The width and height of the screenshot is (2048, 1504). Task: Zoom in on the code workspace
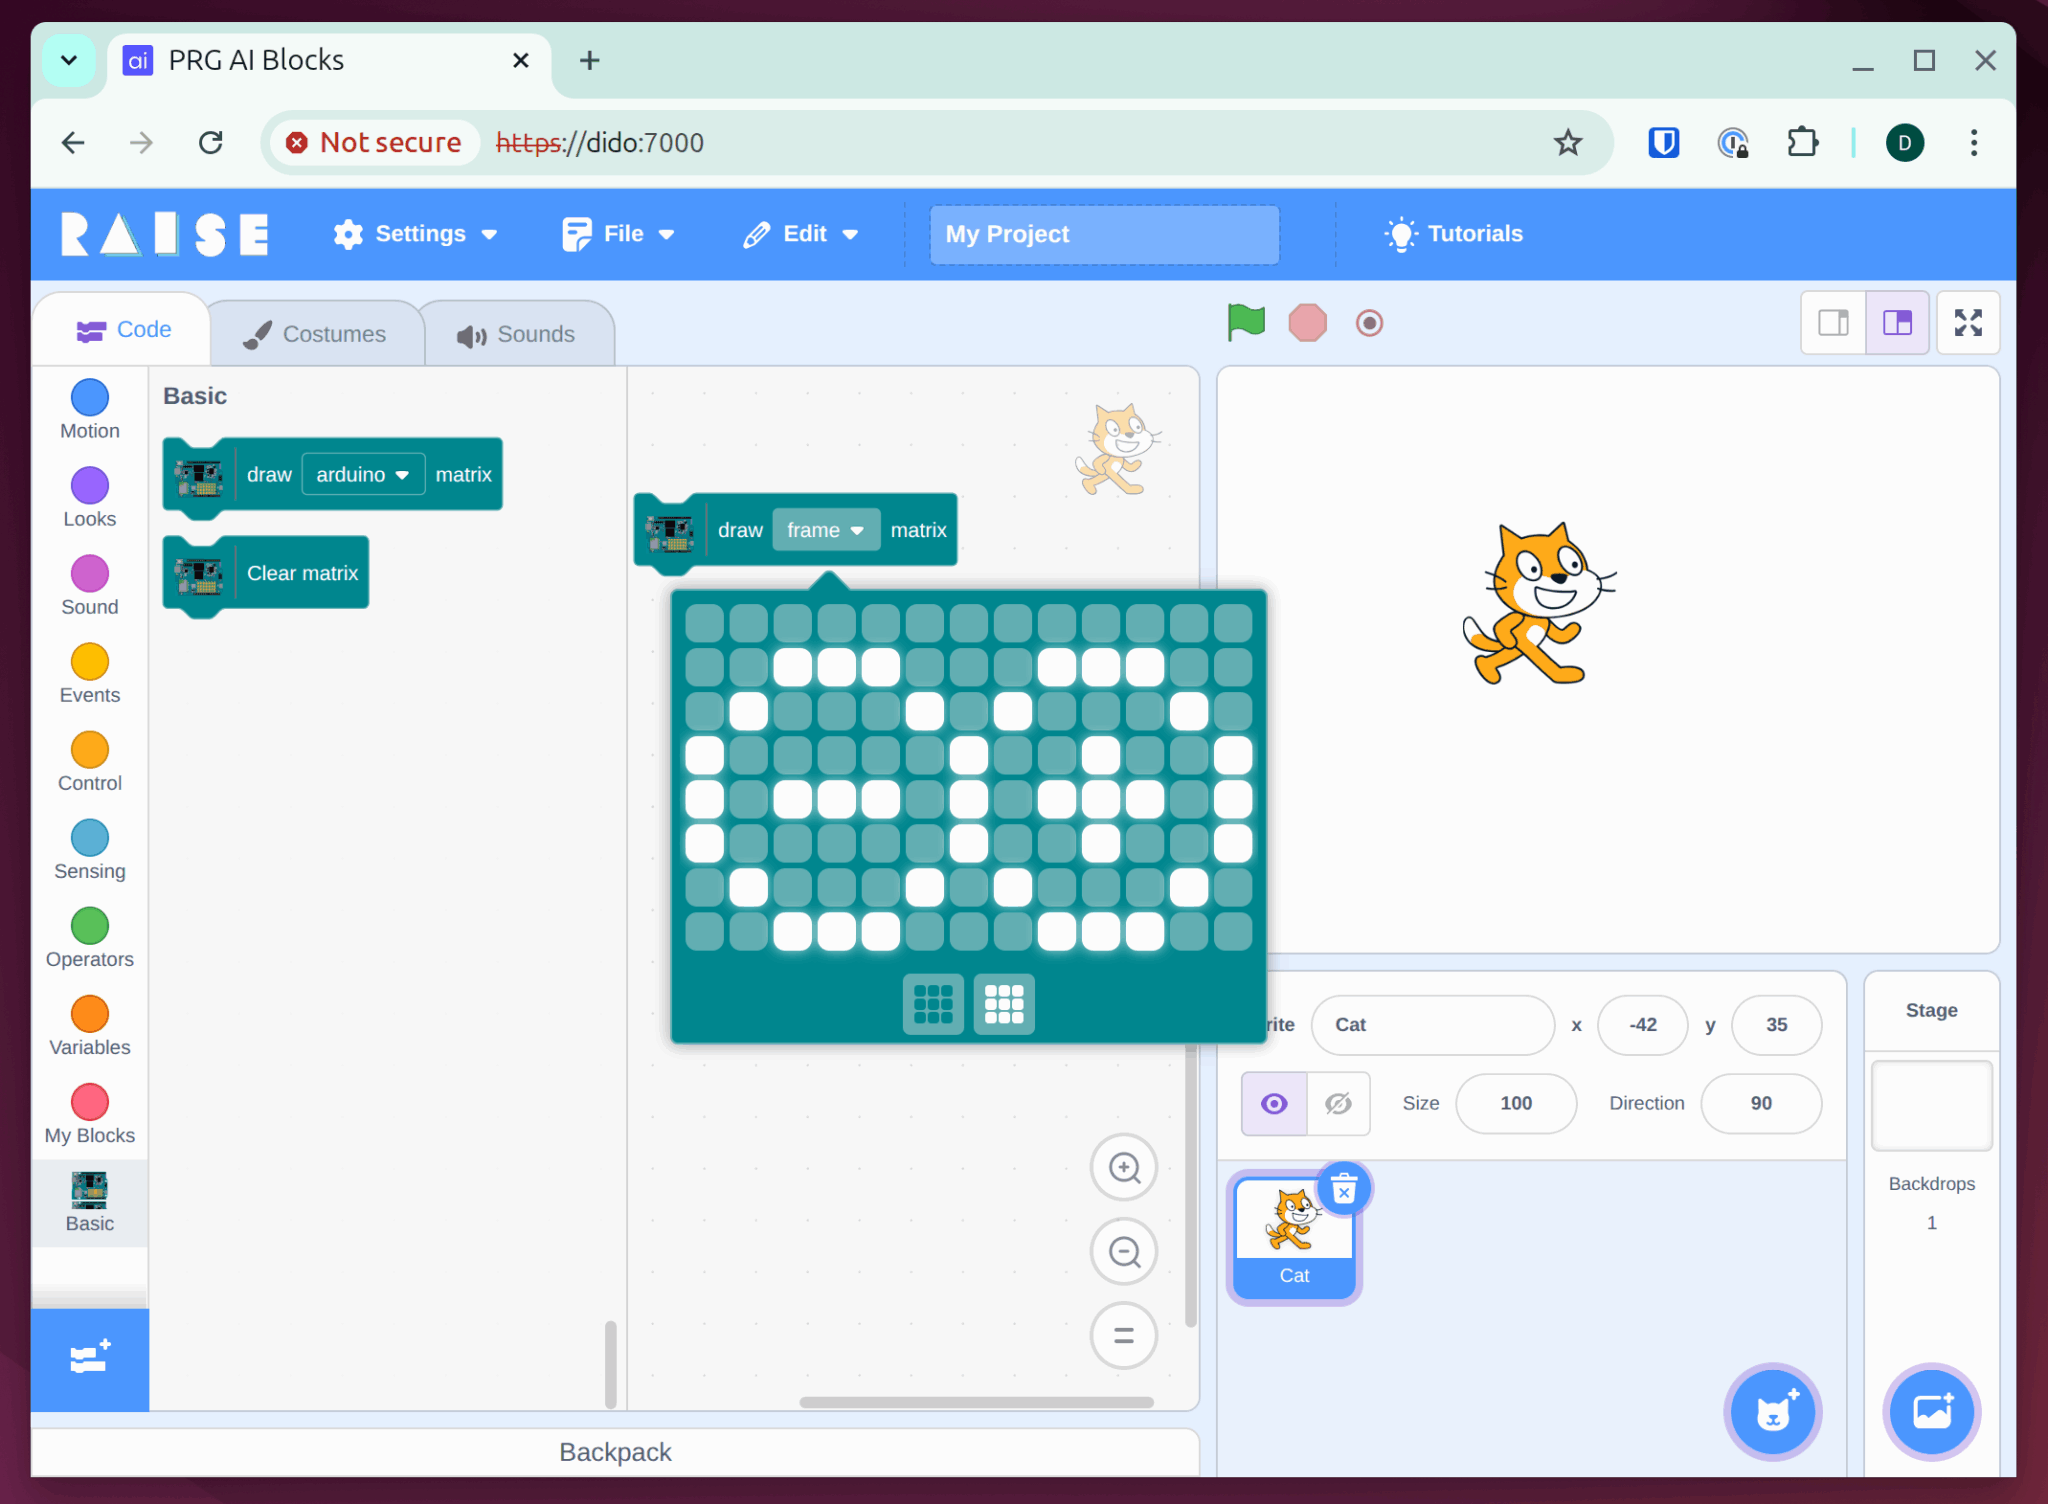(x=1124, y=1167)
